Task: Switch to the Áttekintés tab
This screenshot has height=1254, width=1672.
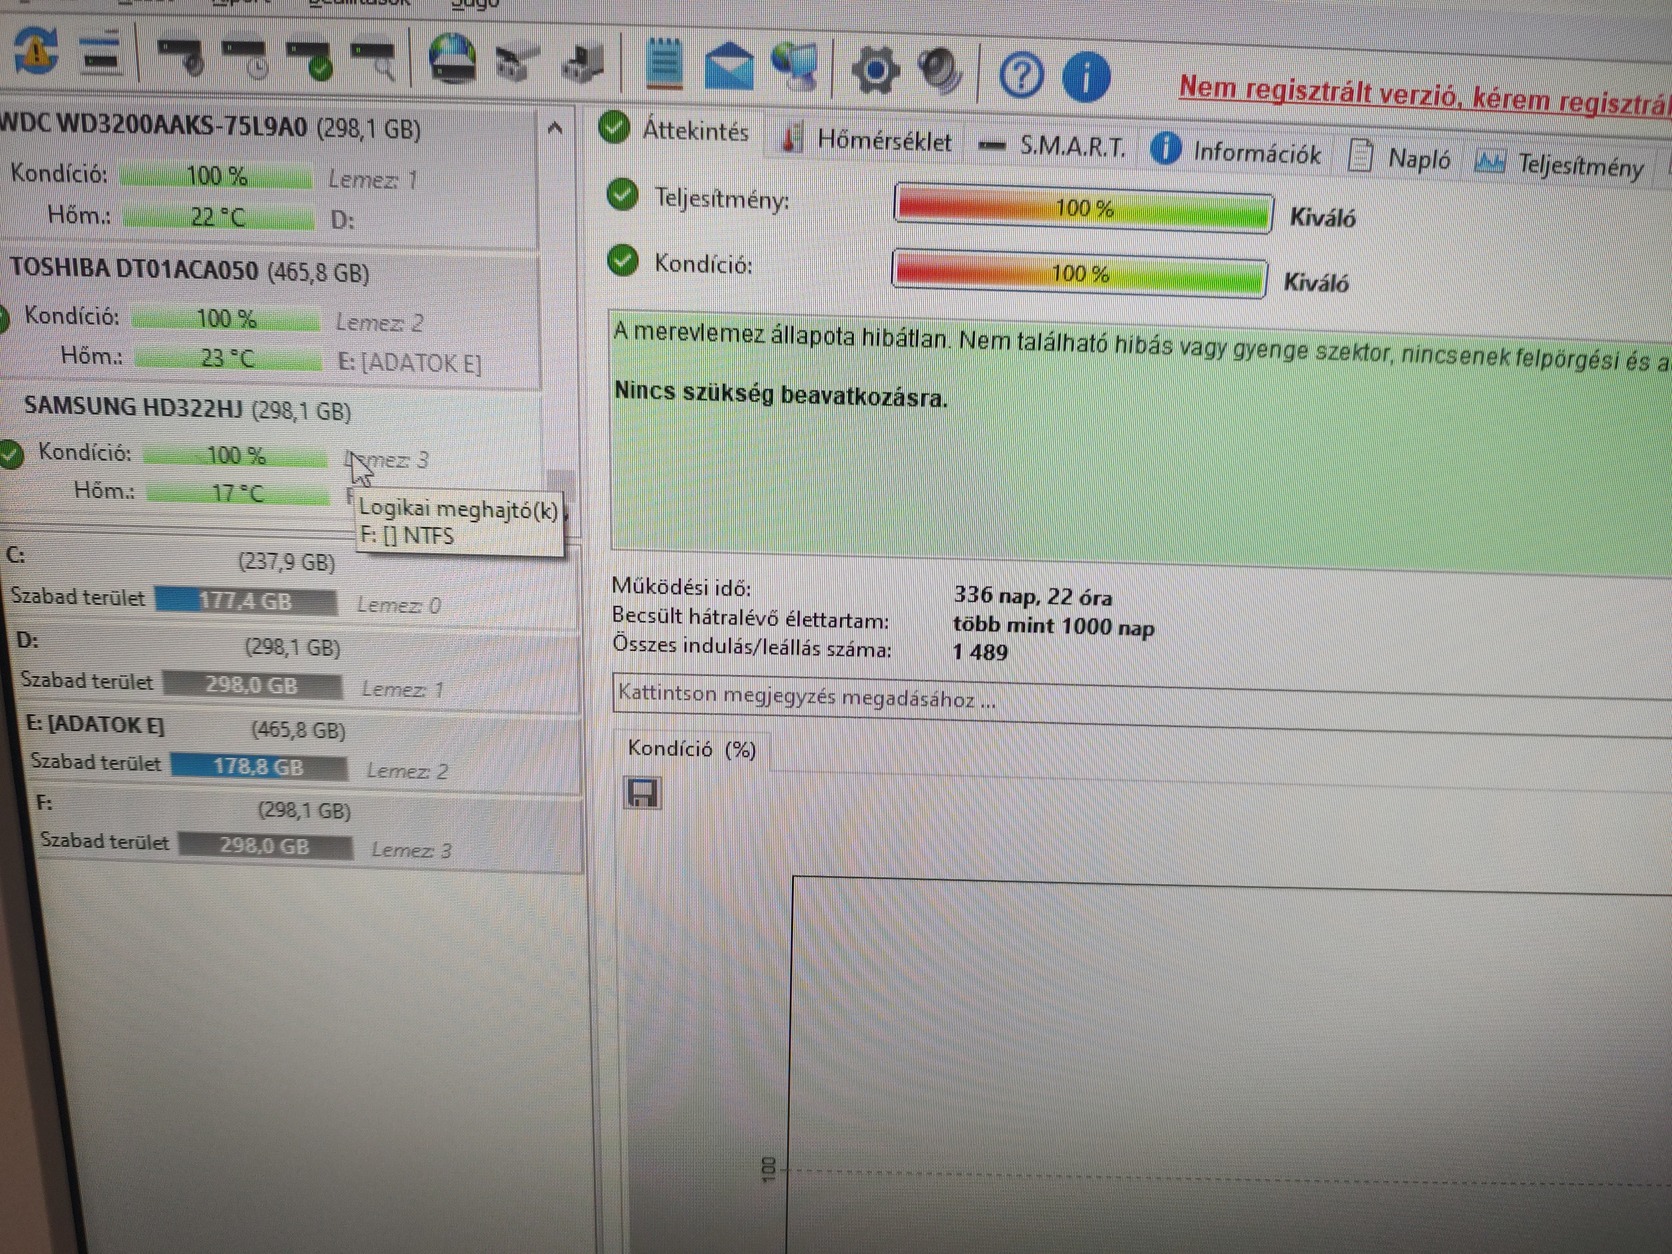Action: pos(676,130)
